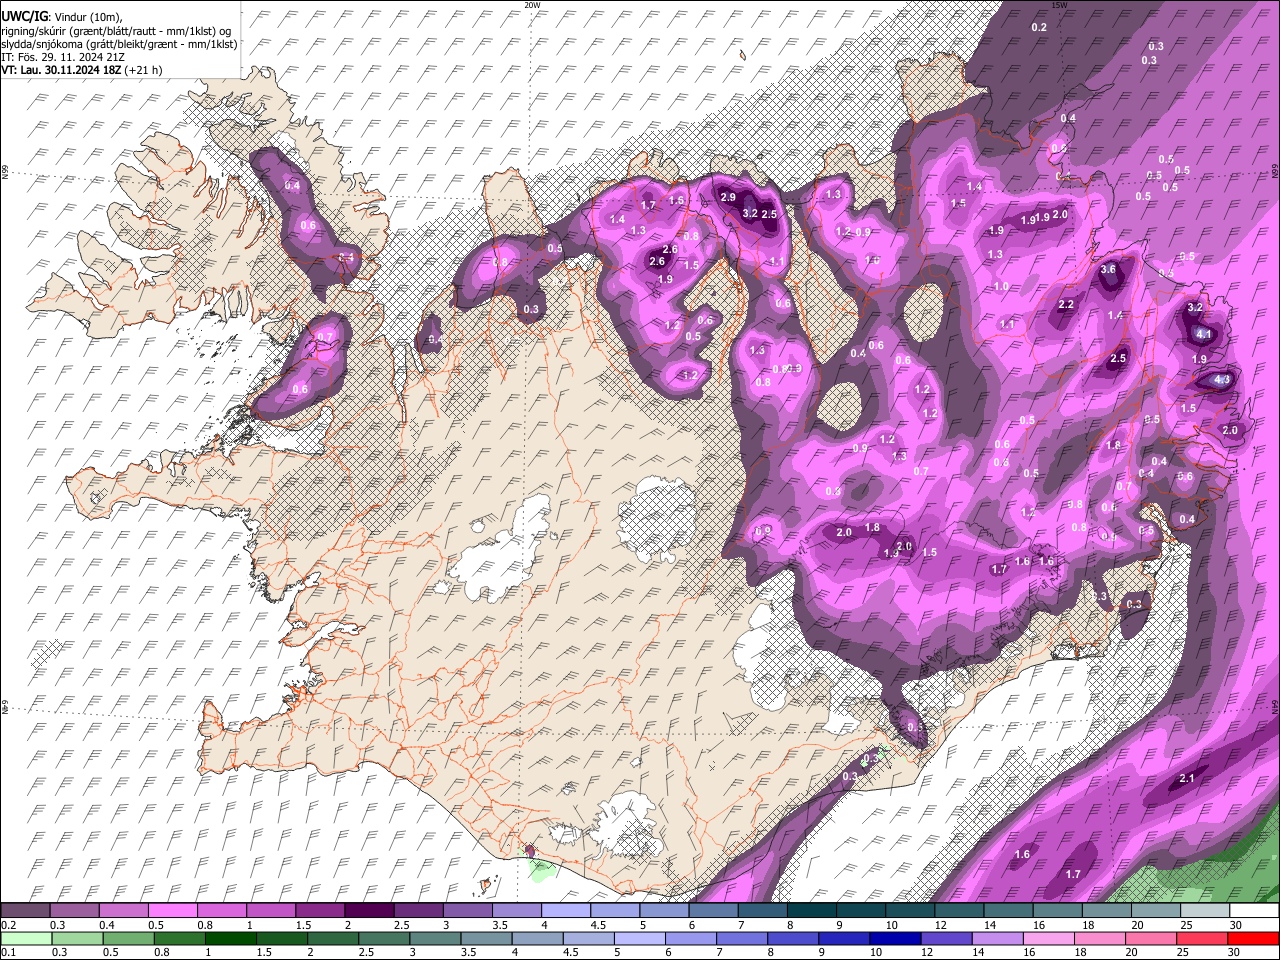Image resolution: width=1280 pixels, height=960 pixels.
Task: Click the "rigning/skúrir" legend description line
Action: tap(118, 31)
